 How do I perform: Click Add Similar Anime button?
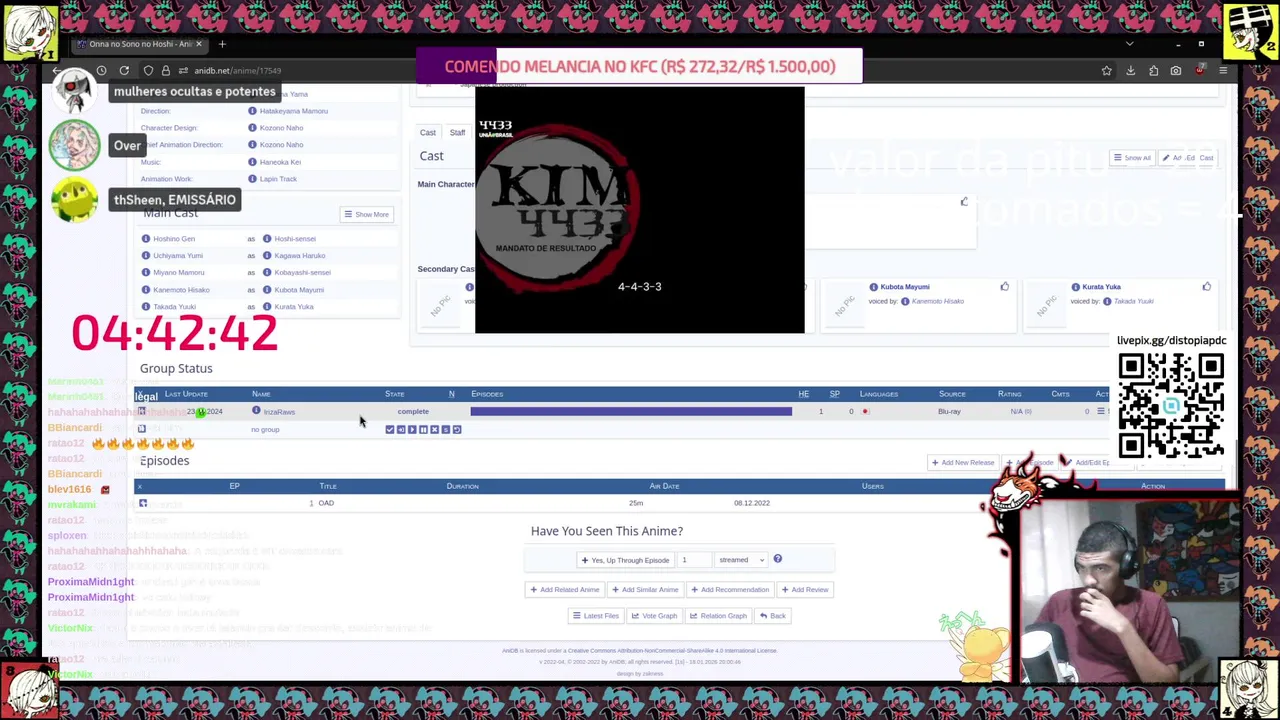645,590
